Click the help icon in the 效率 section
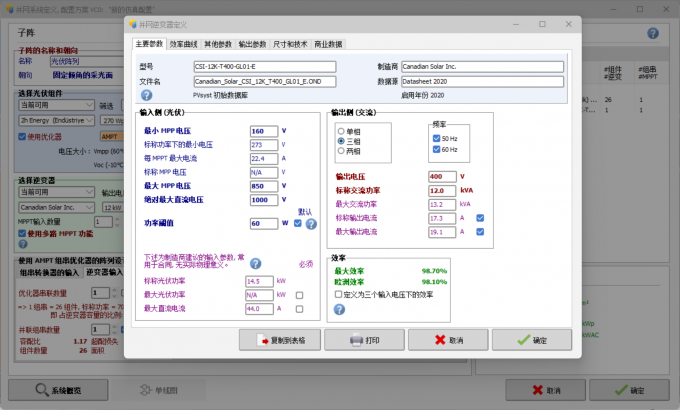This screenshot has height=410, width=680. [340, 309]
